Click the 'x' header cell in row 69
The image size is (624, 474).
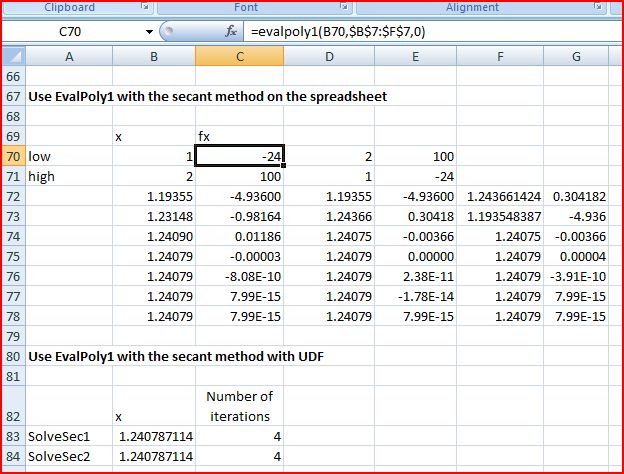point(154,136)
